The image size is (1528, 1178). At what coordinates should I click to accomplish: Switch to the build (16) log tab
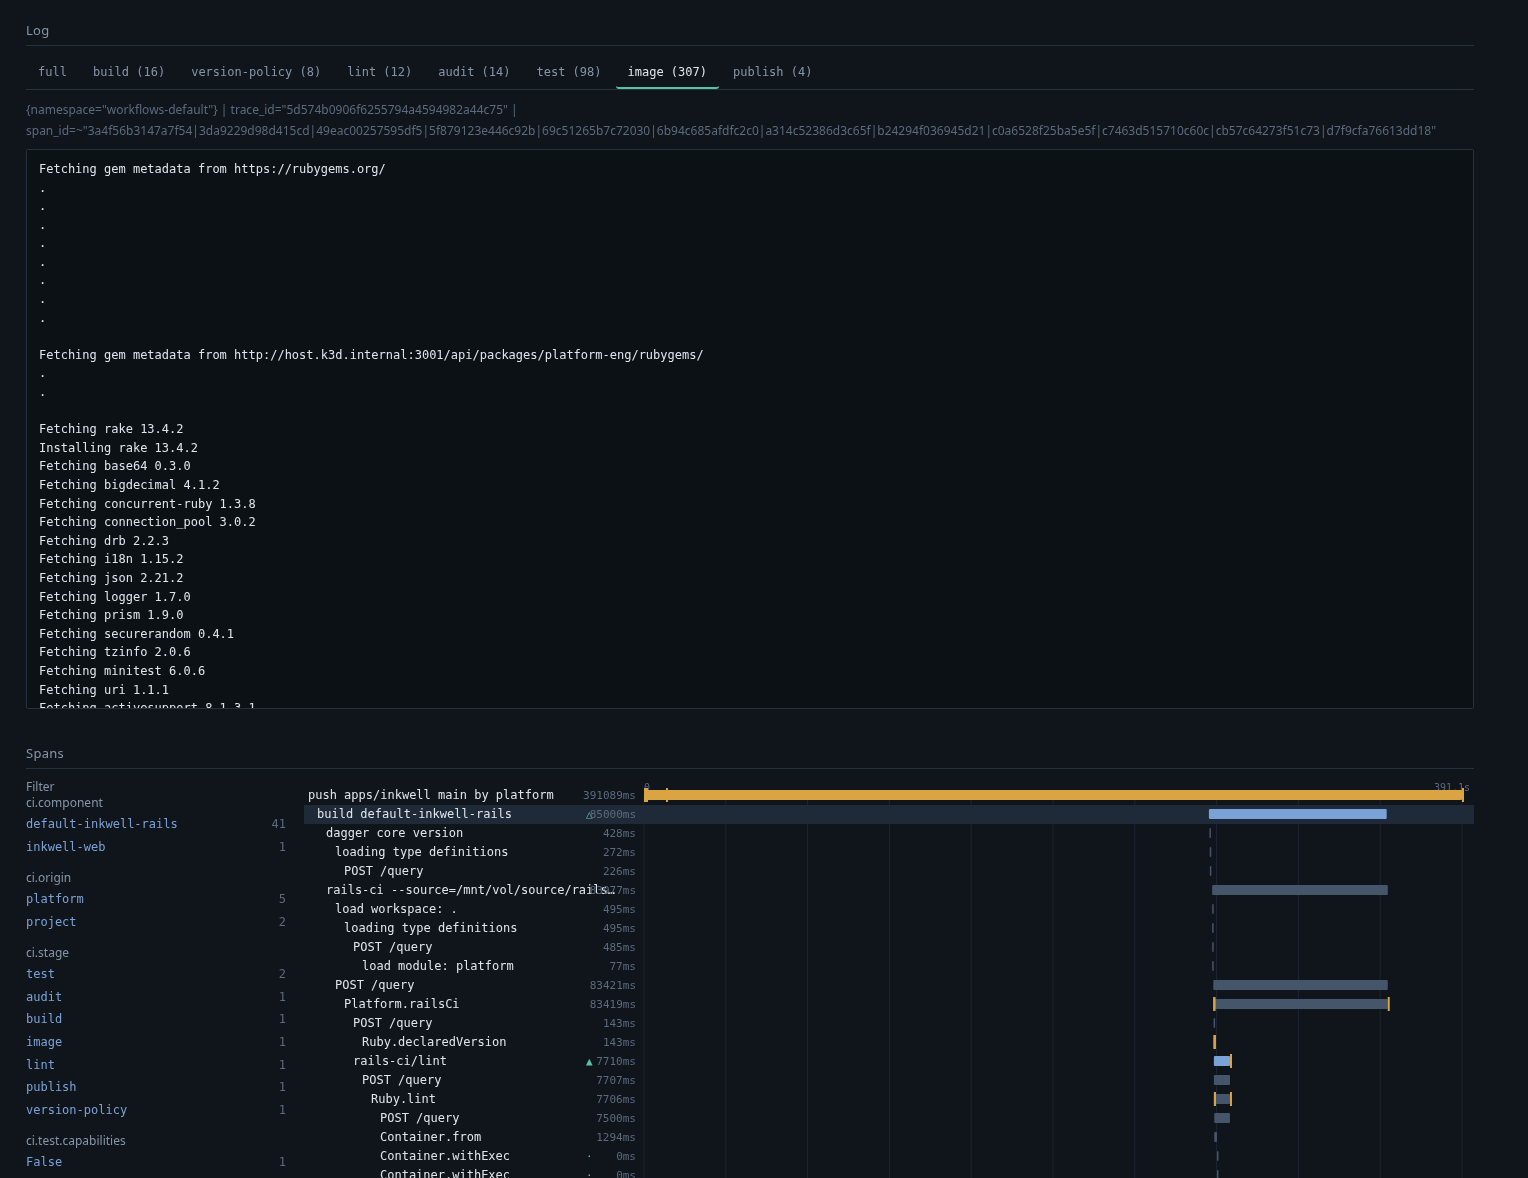point(129,72)
